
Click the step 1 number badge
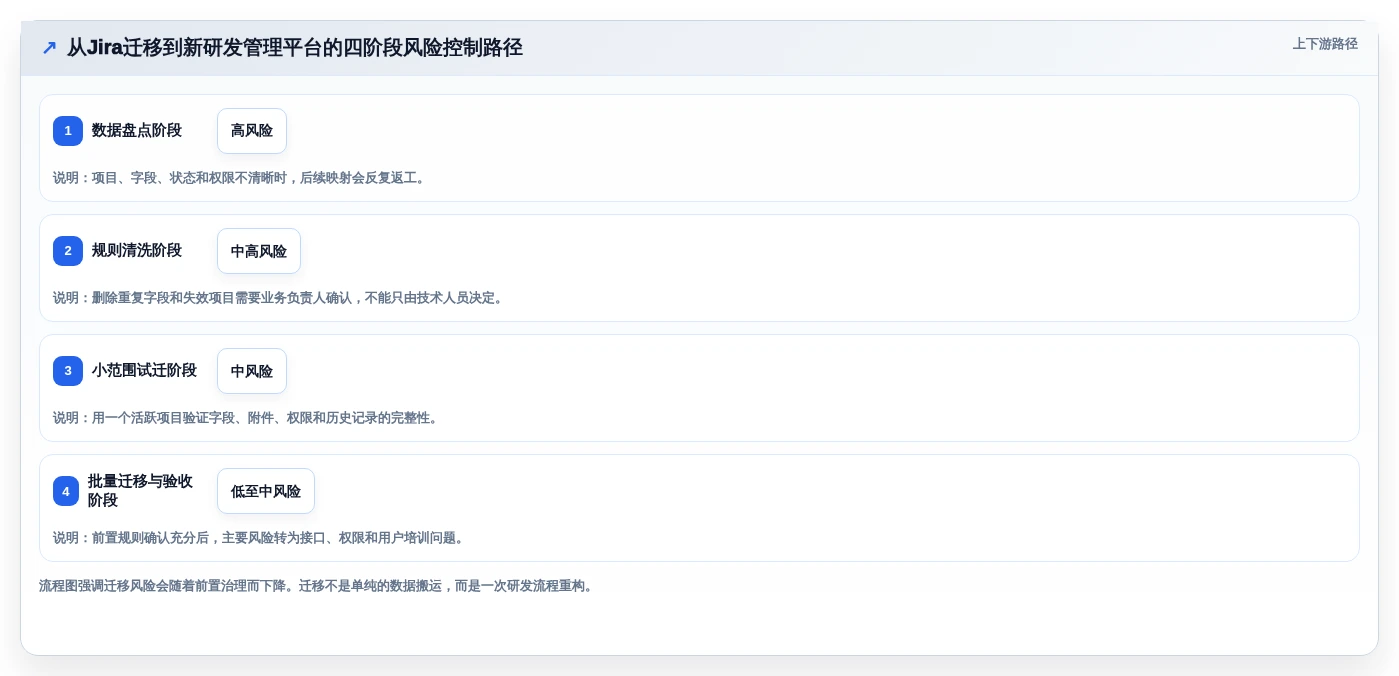pos(68,131)
